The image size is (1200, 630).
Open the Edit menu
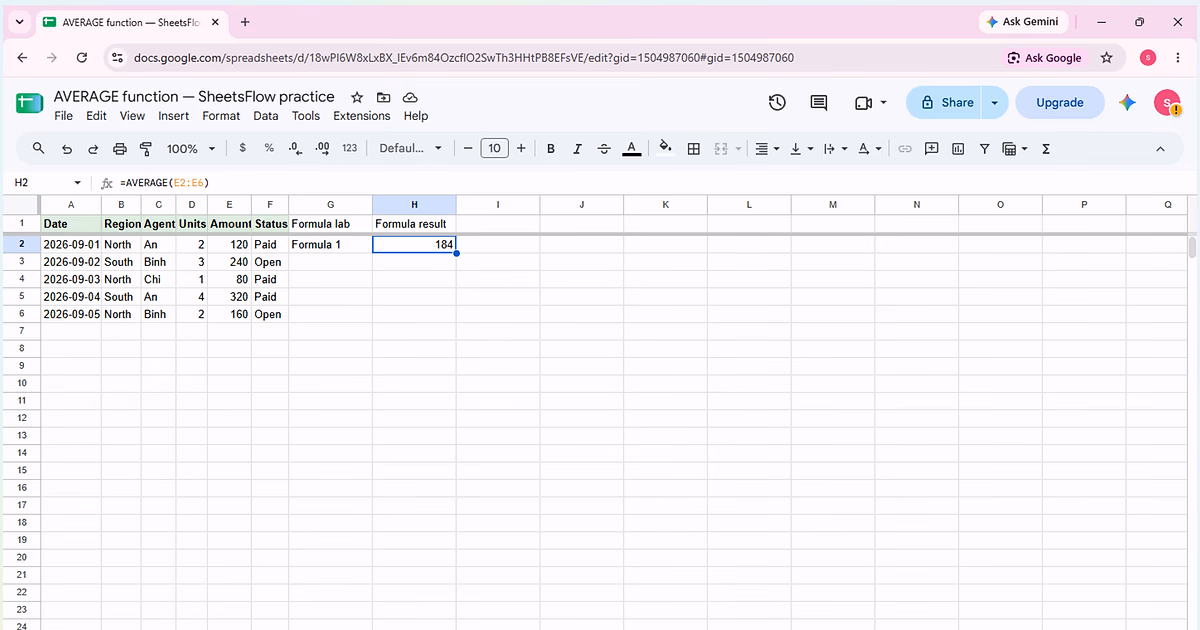[96, 116]
